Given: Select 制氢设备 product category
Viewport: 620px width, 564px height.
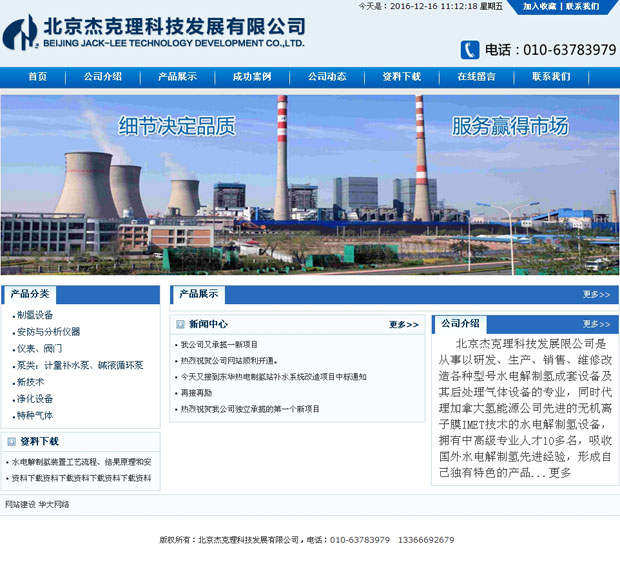Looking at the screenshot, I should point(35,315).
